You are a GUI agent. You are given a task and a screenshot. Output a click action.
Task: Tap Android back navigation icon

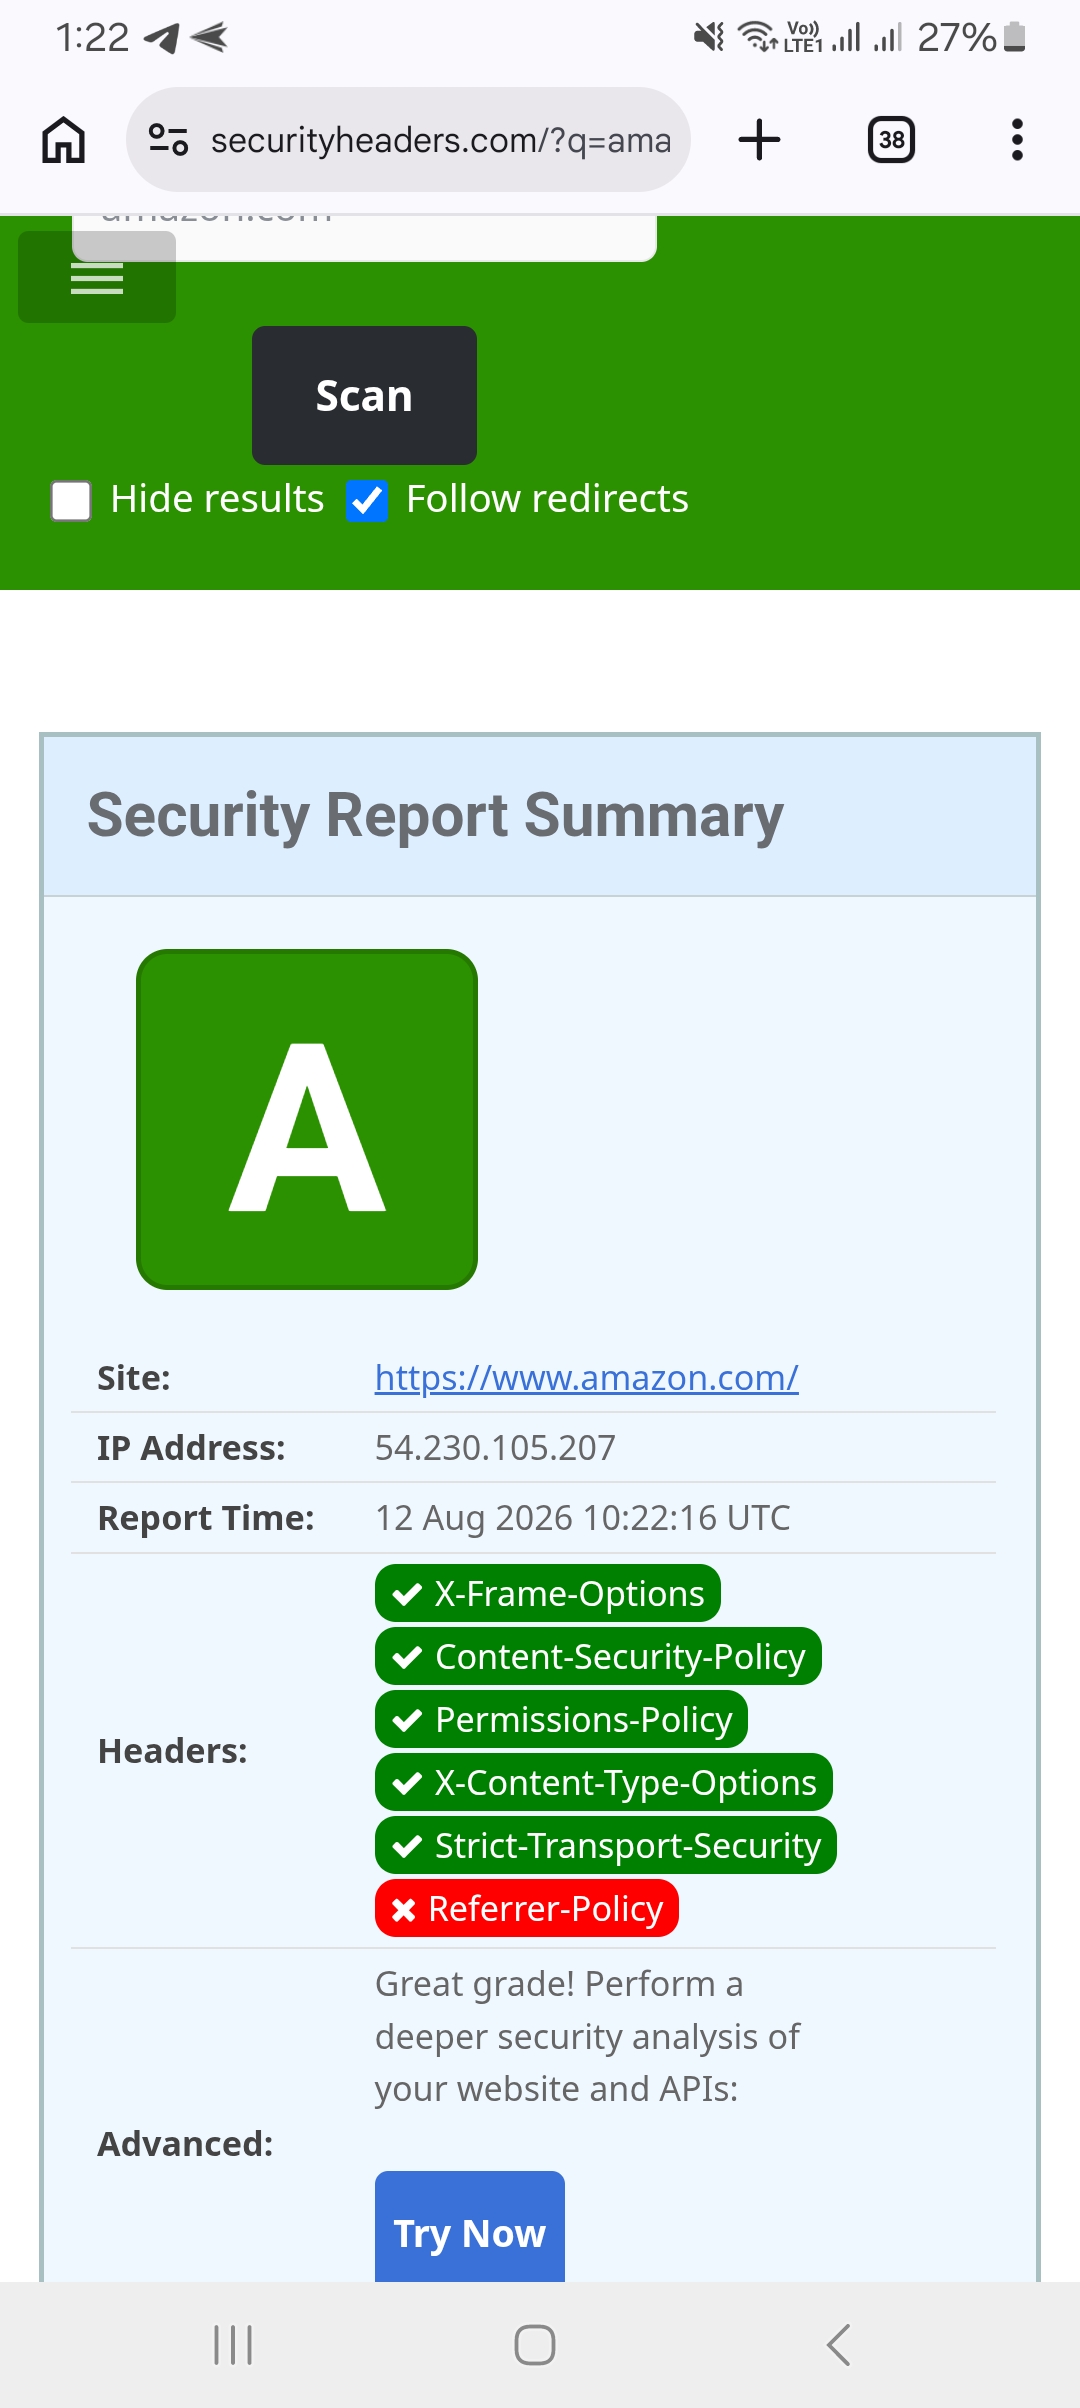(839, 2345)
